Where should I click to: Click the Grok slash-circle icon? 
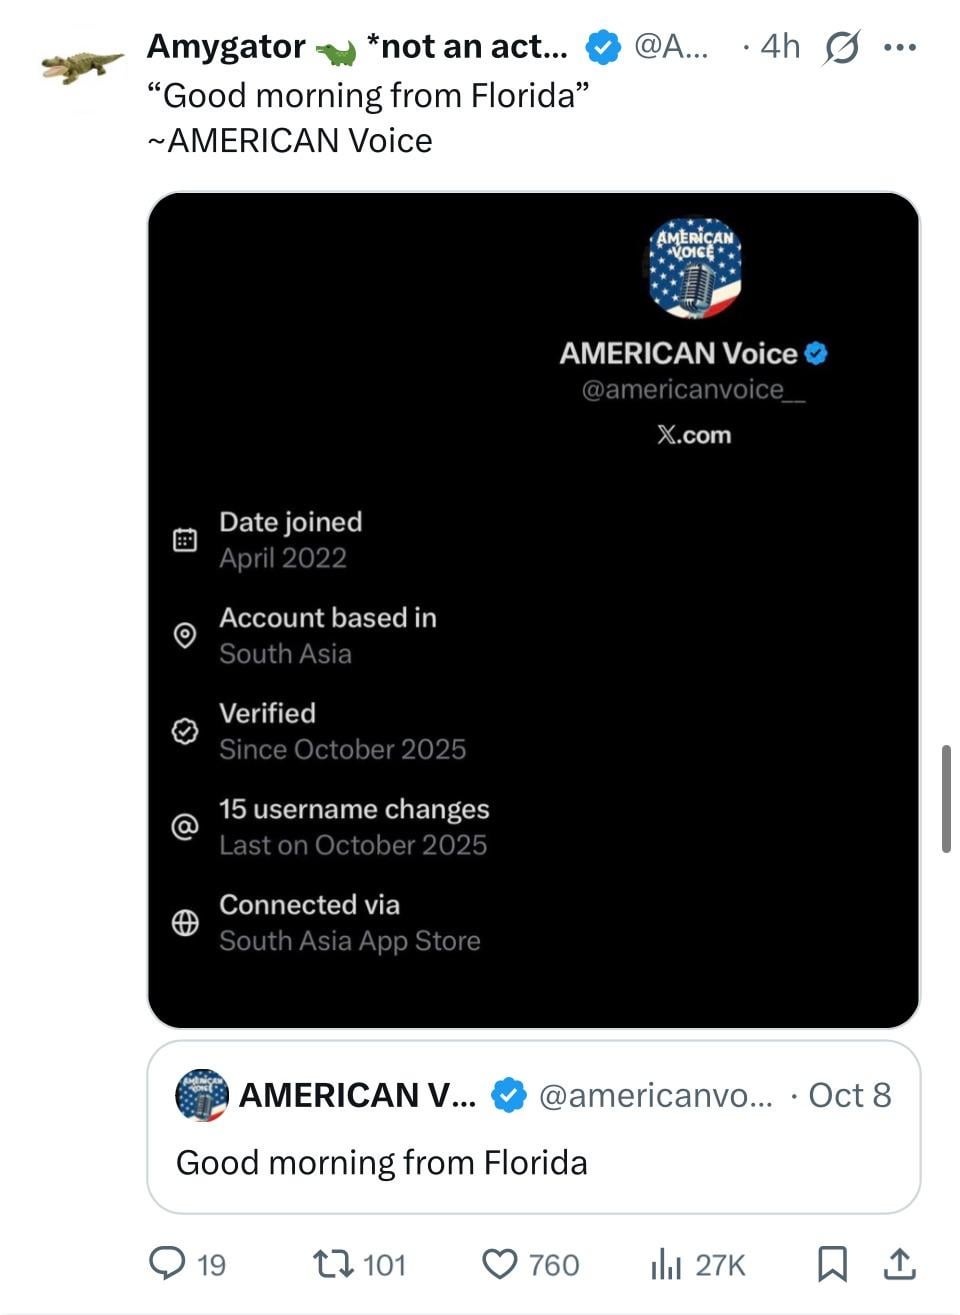pyautogui.click(x=841, y=47)
